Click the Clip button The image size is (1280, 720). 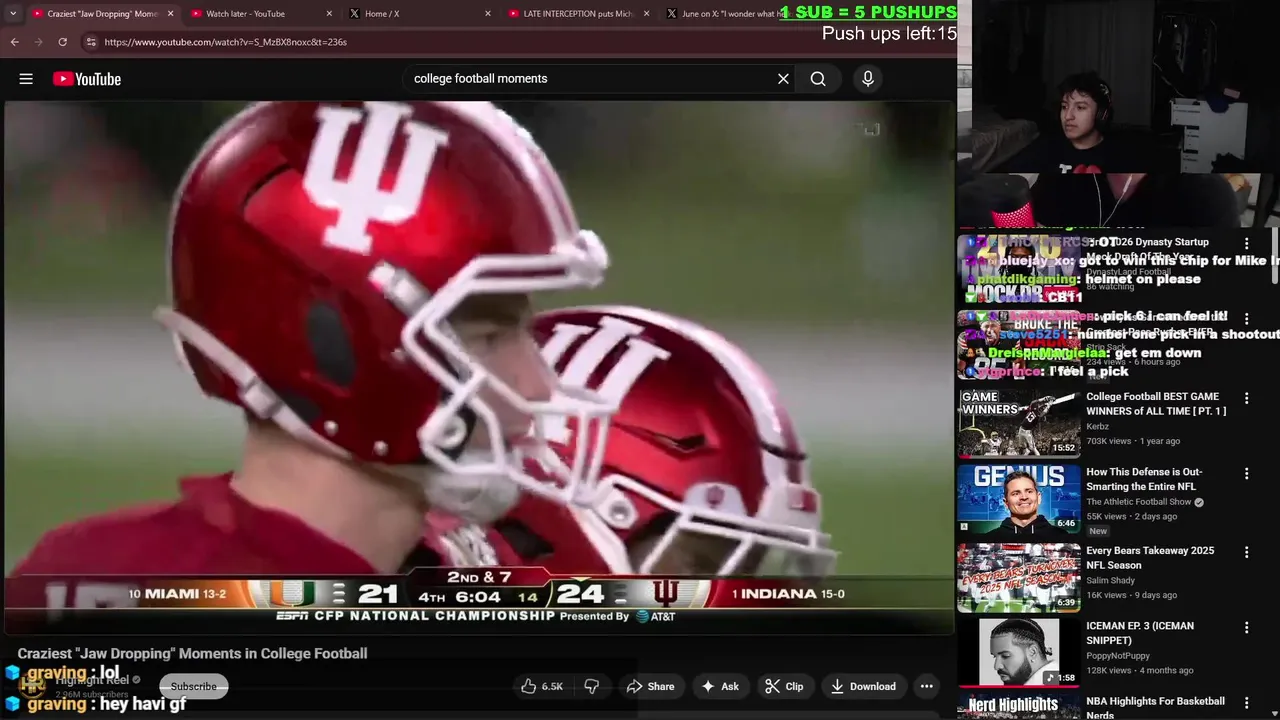pyautogui.click(x=784, y=686)
